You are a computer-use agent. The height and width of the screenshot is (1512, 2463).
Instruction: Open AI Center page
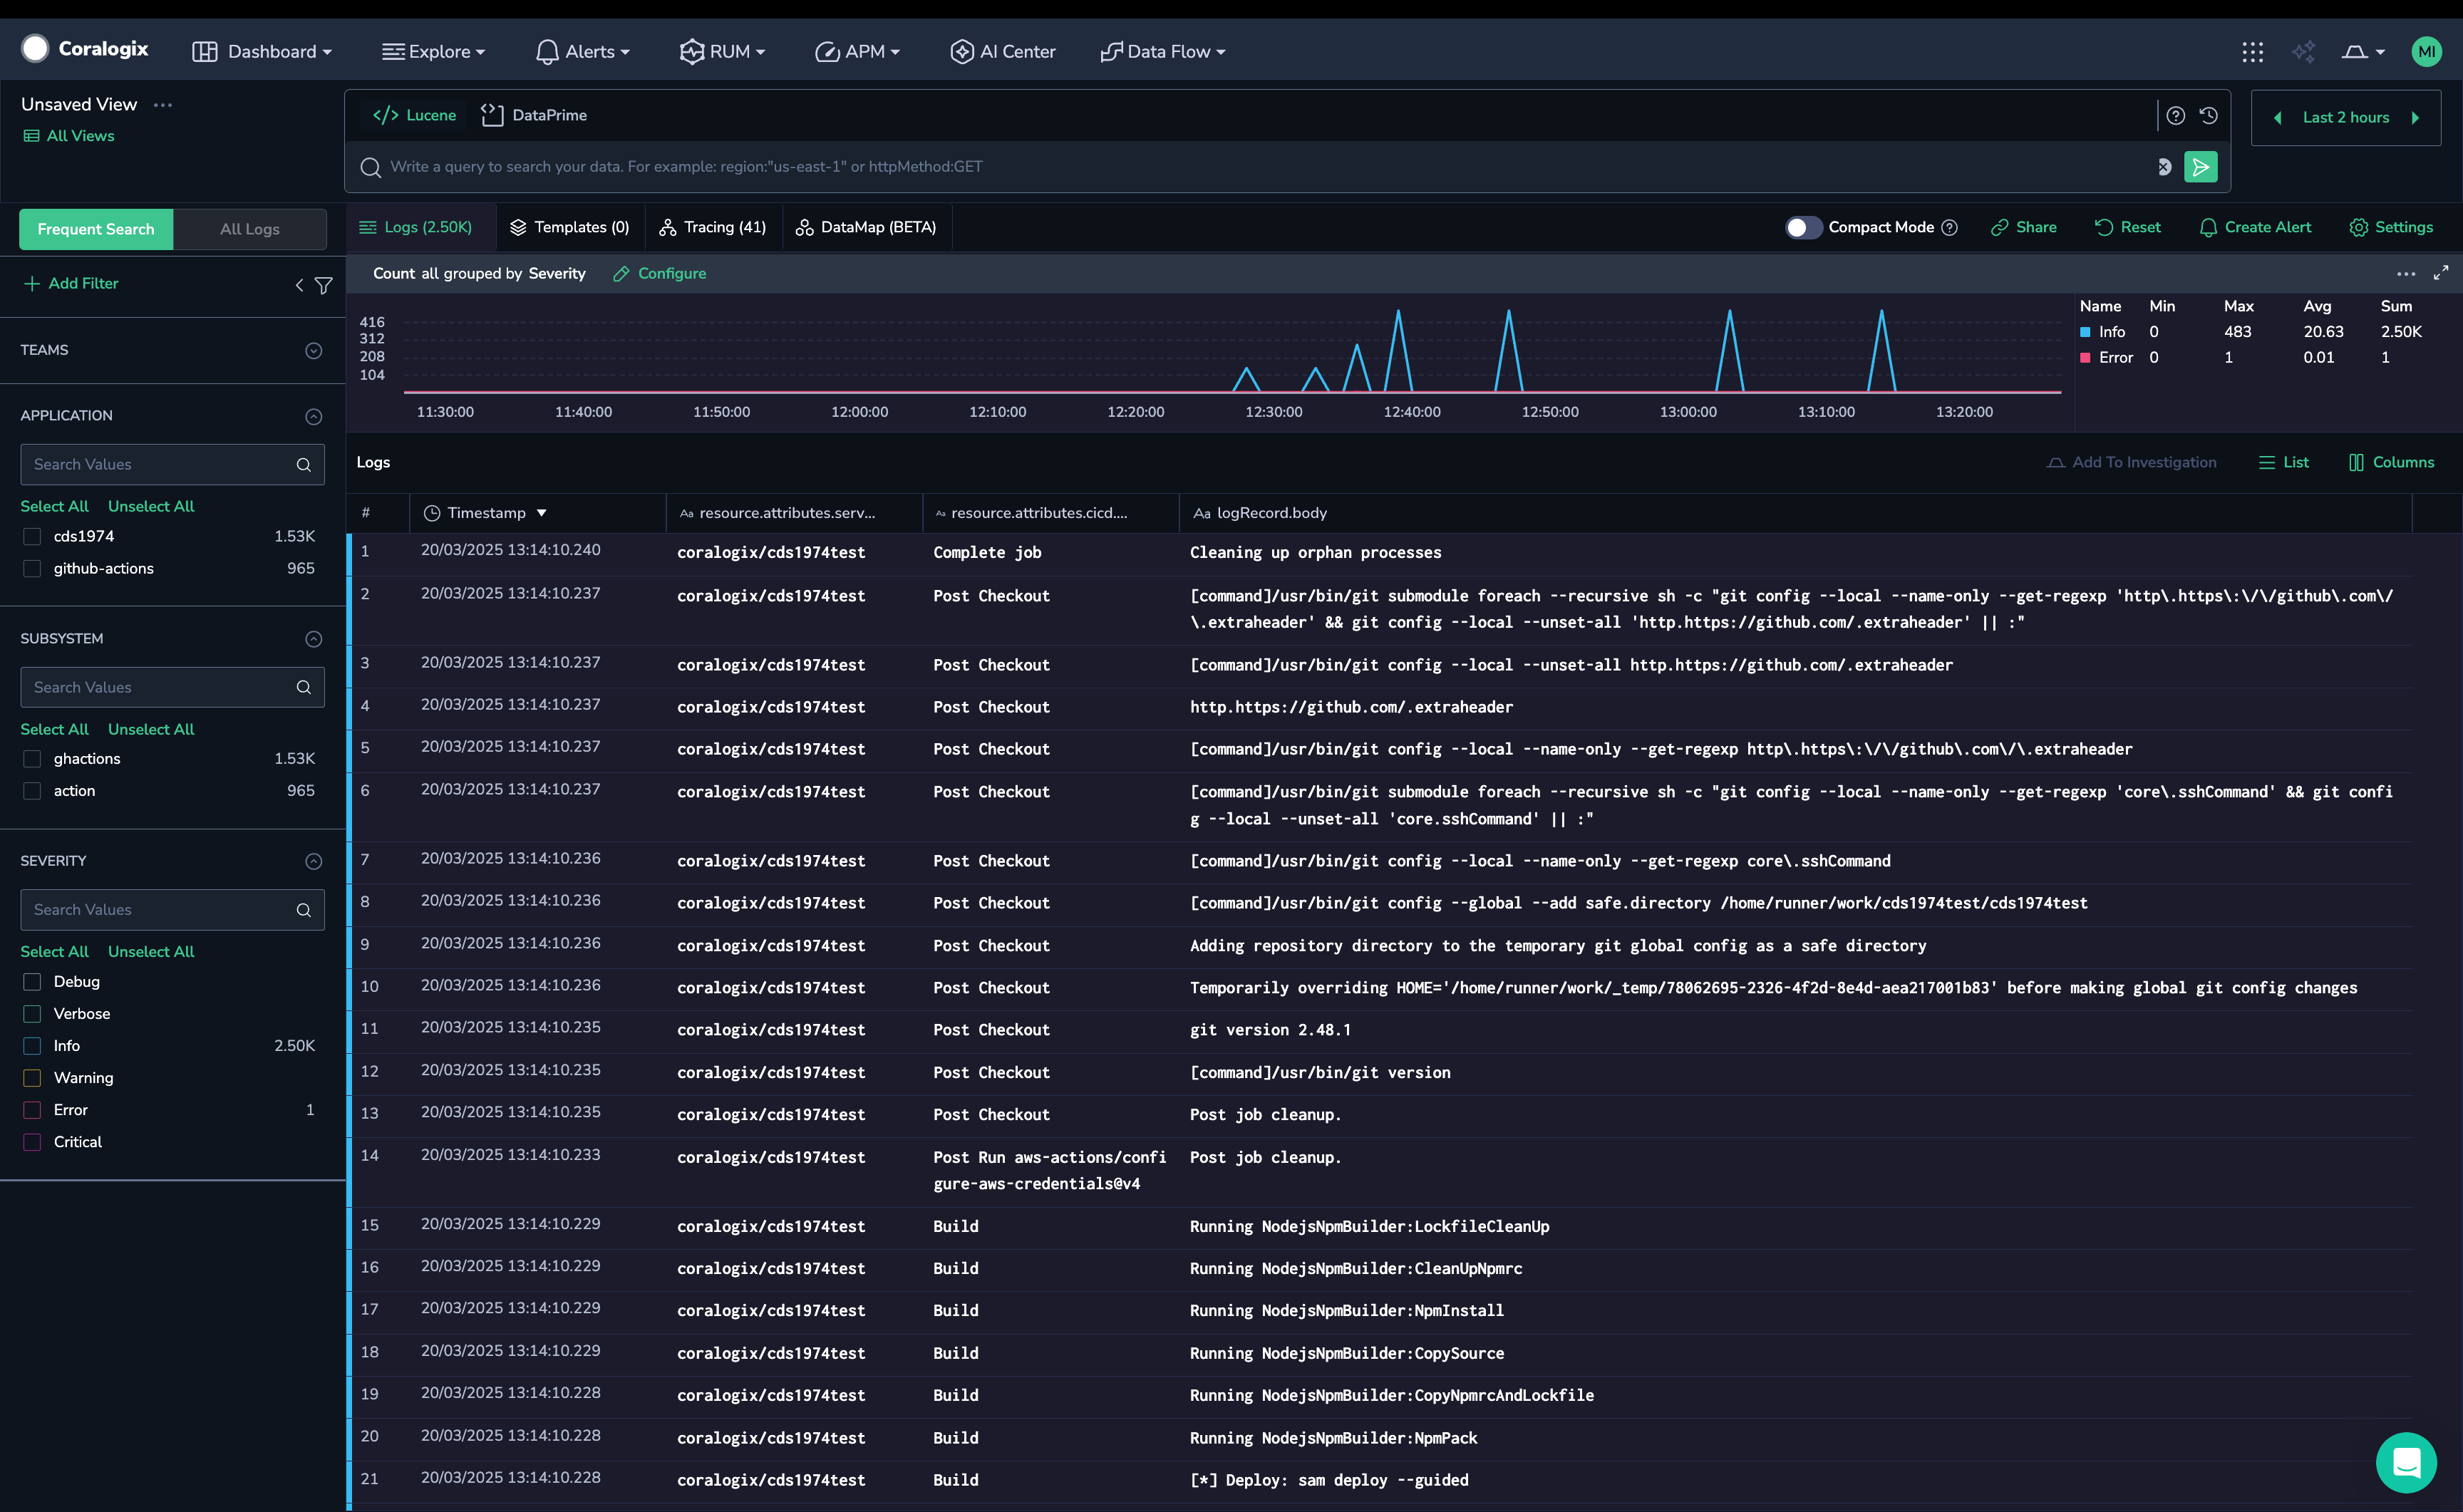pos(1002,52)
